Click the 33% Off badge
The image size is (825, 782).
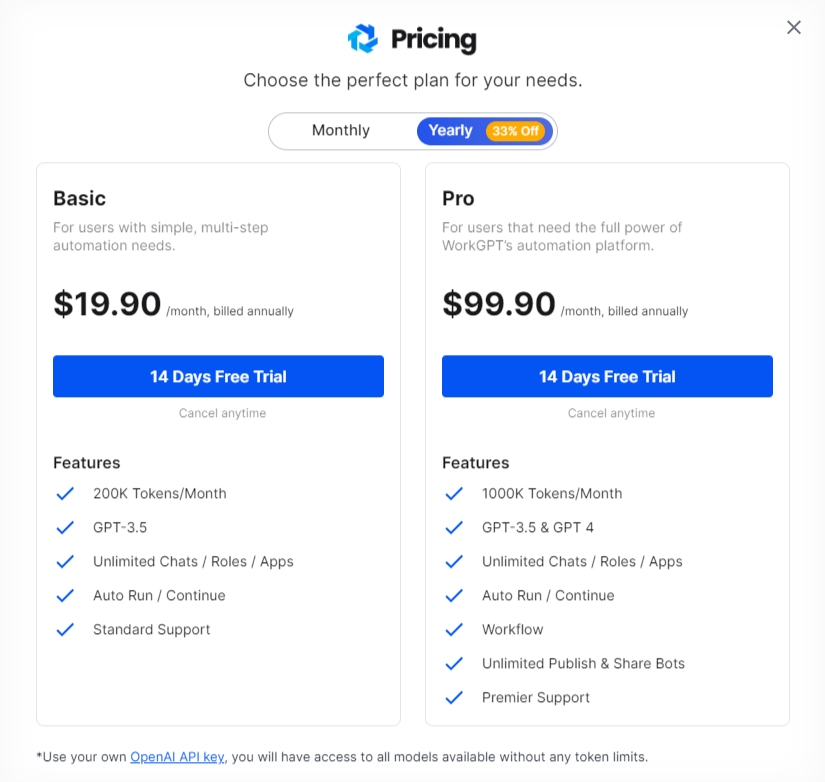(x=515, y=131)
